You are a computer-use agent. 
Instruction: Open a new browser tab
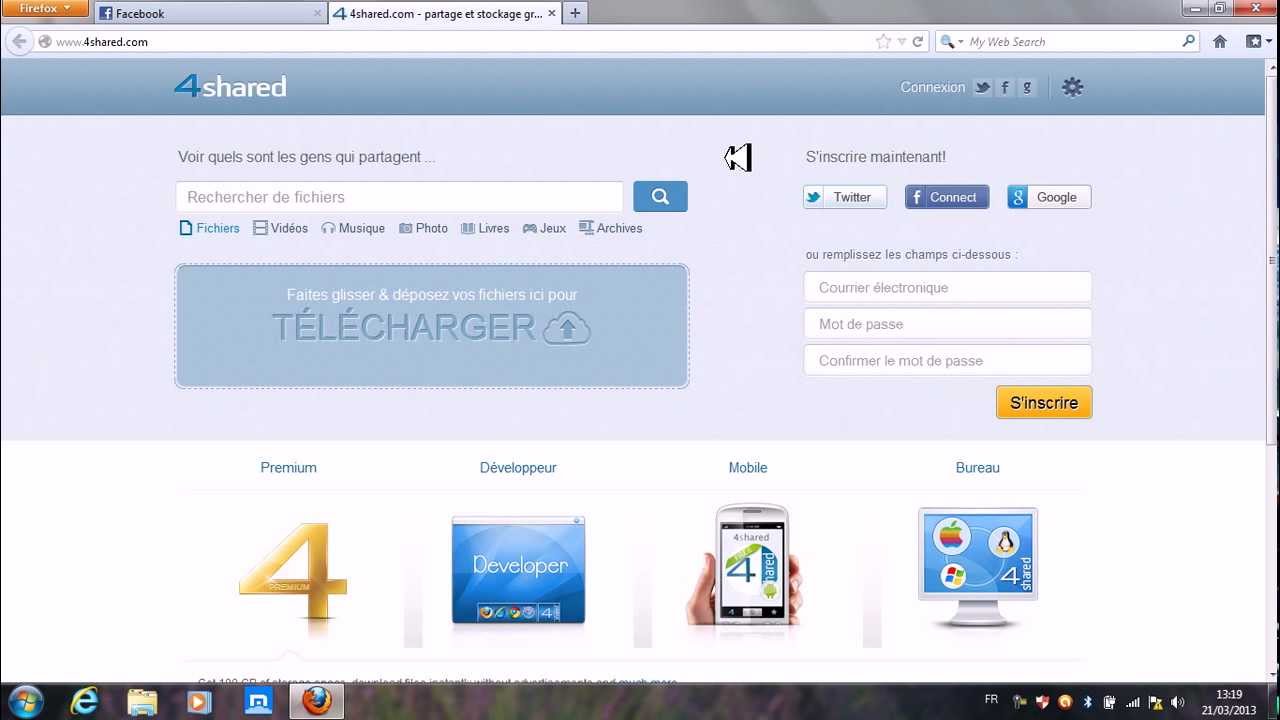pos(575,13)
